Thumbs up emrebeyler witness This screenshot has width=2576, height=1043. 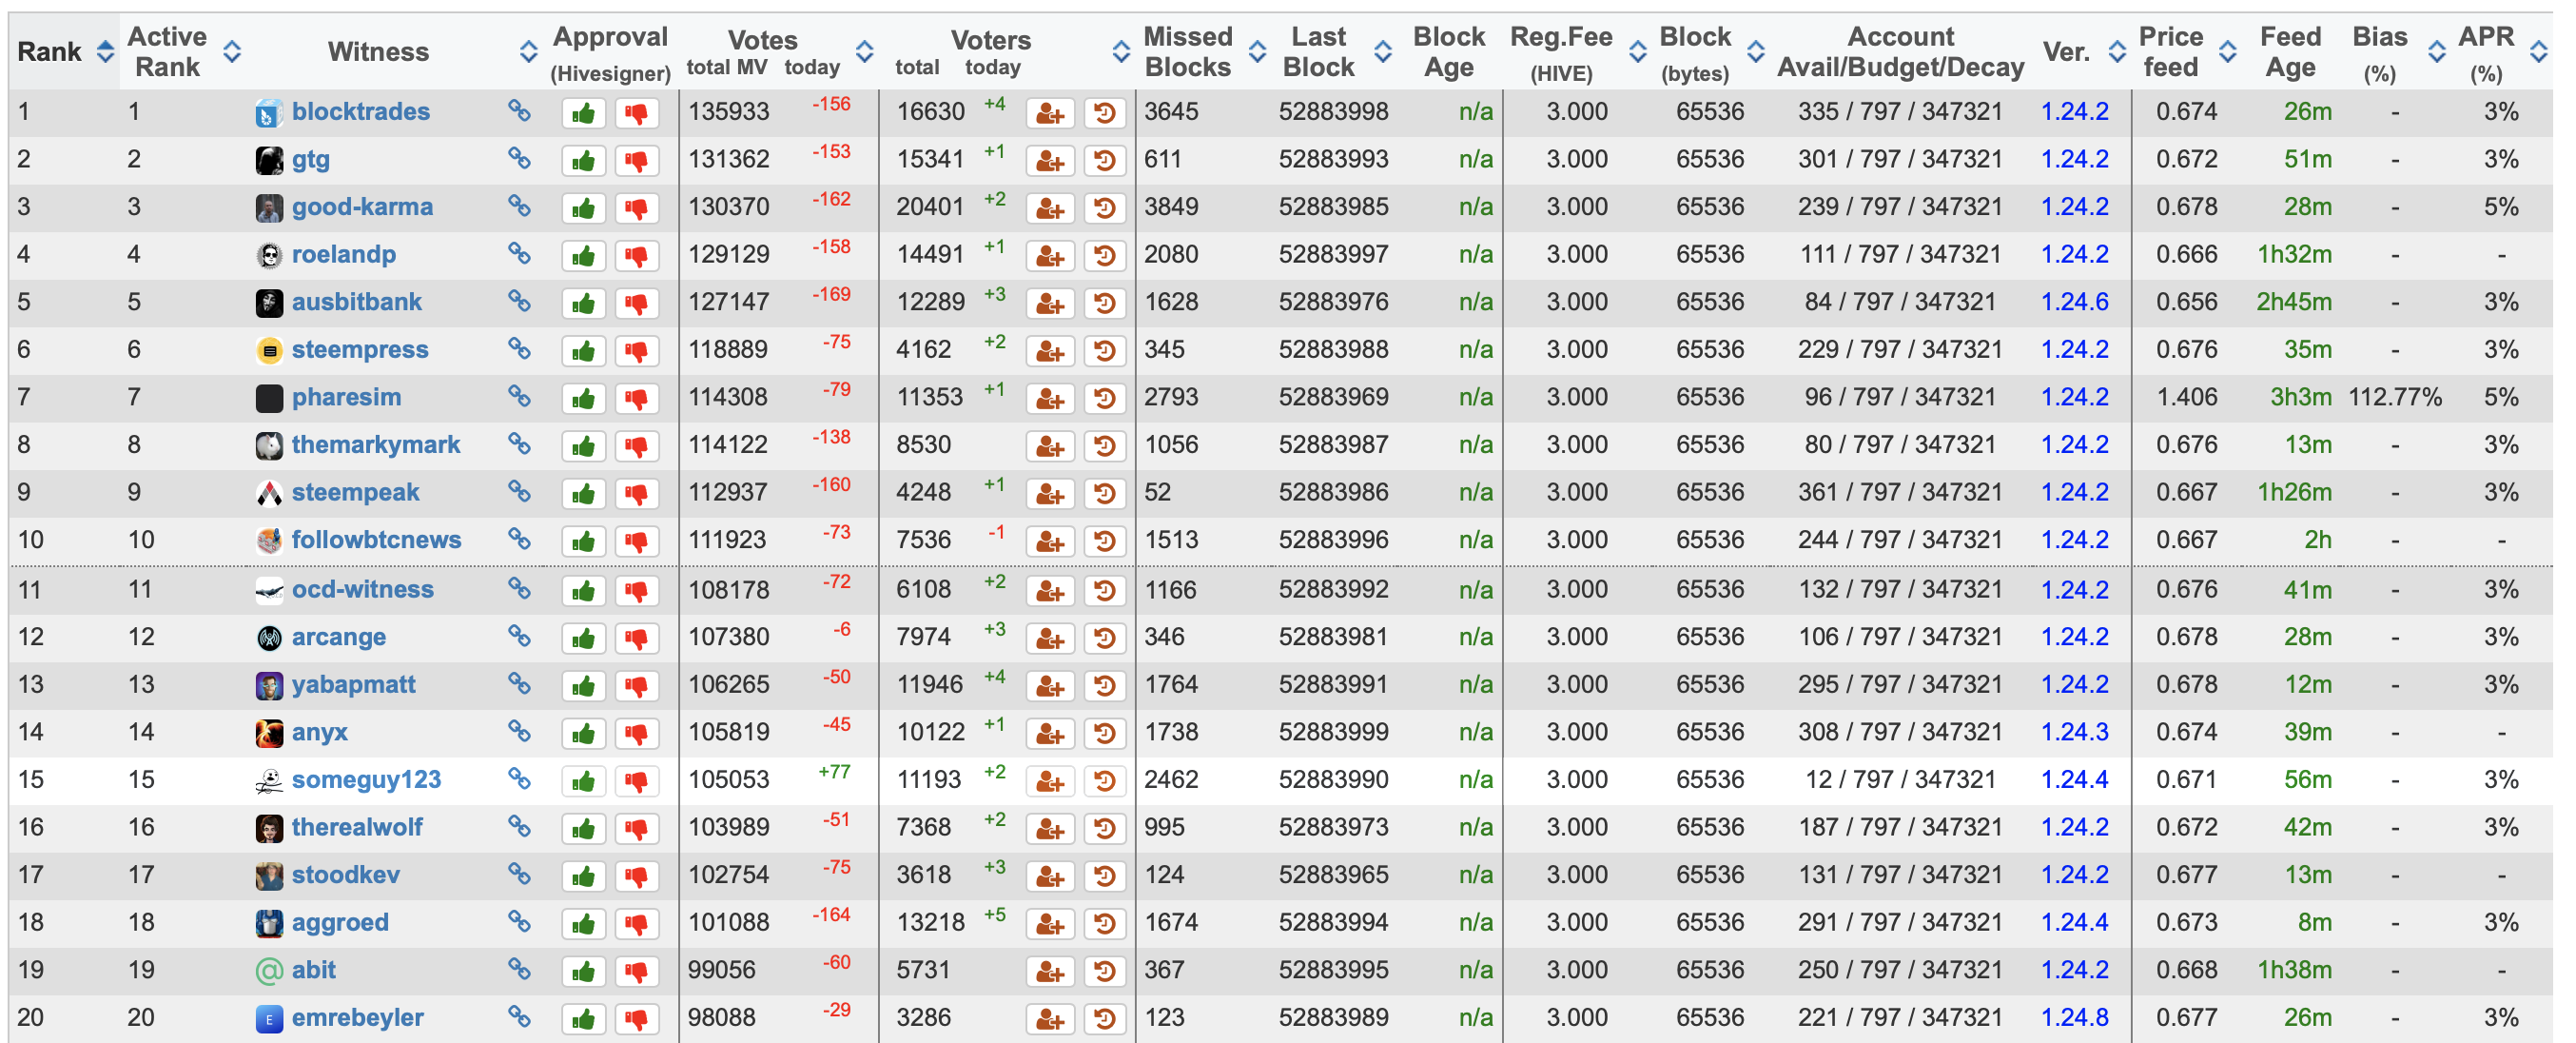pos(584,1020)
